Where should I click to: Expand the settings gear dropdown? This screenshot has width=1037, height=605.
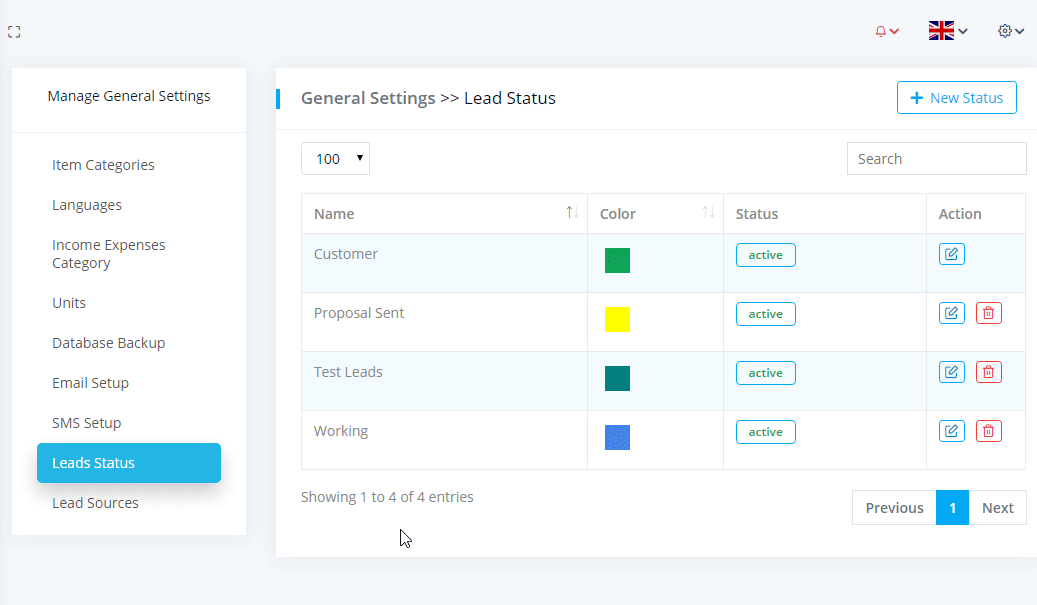click(1010, 31)
